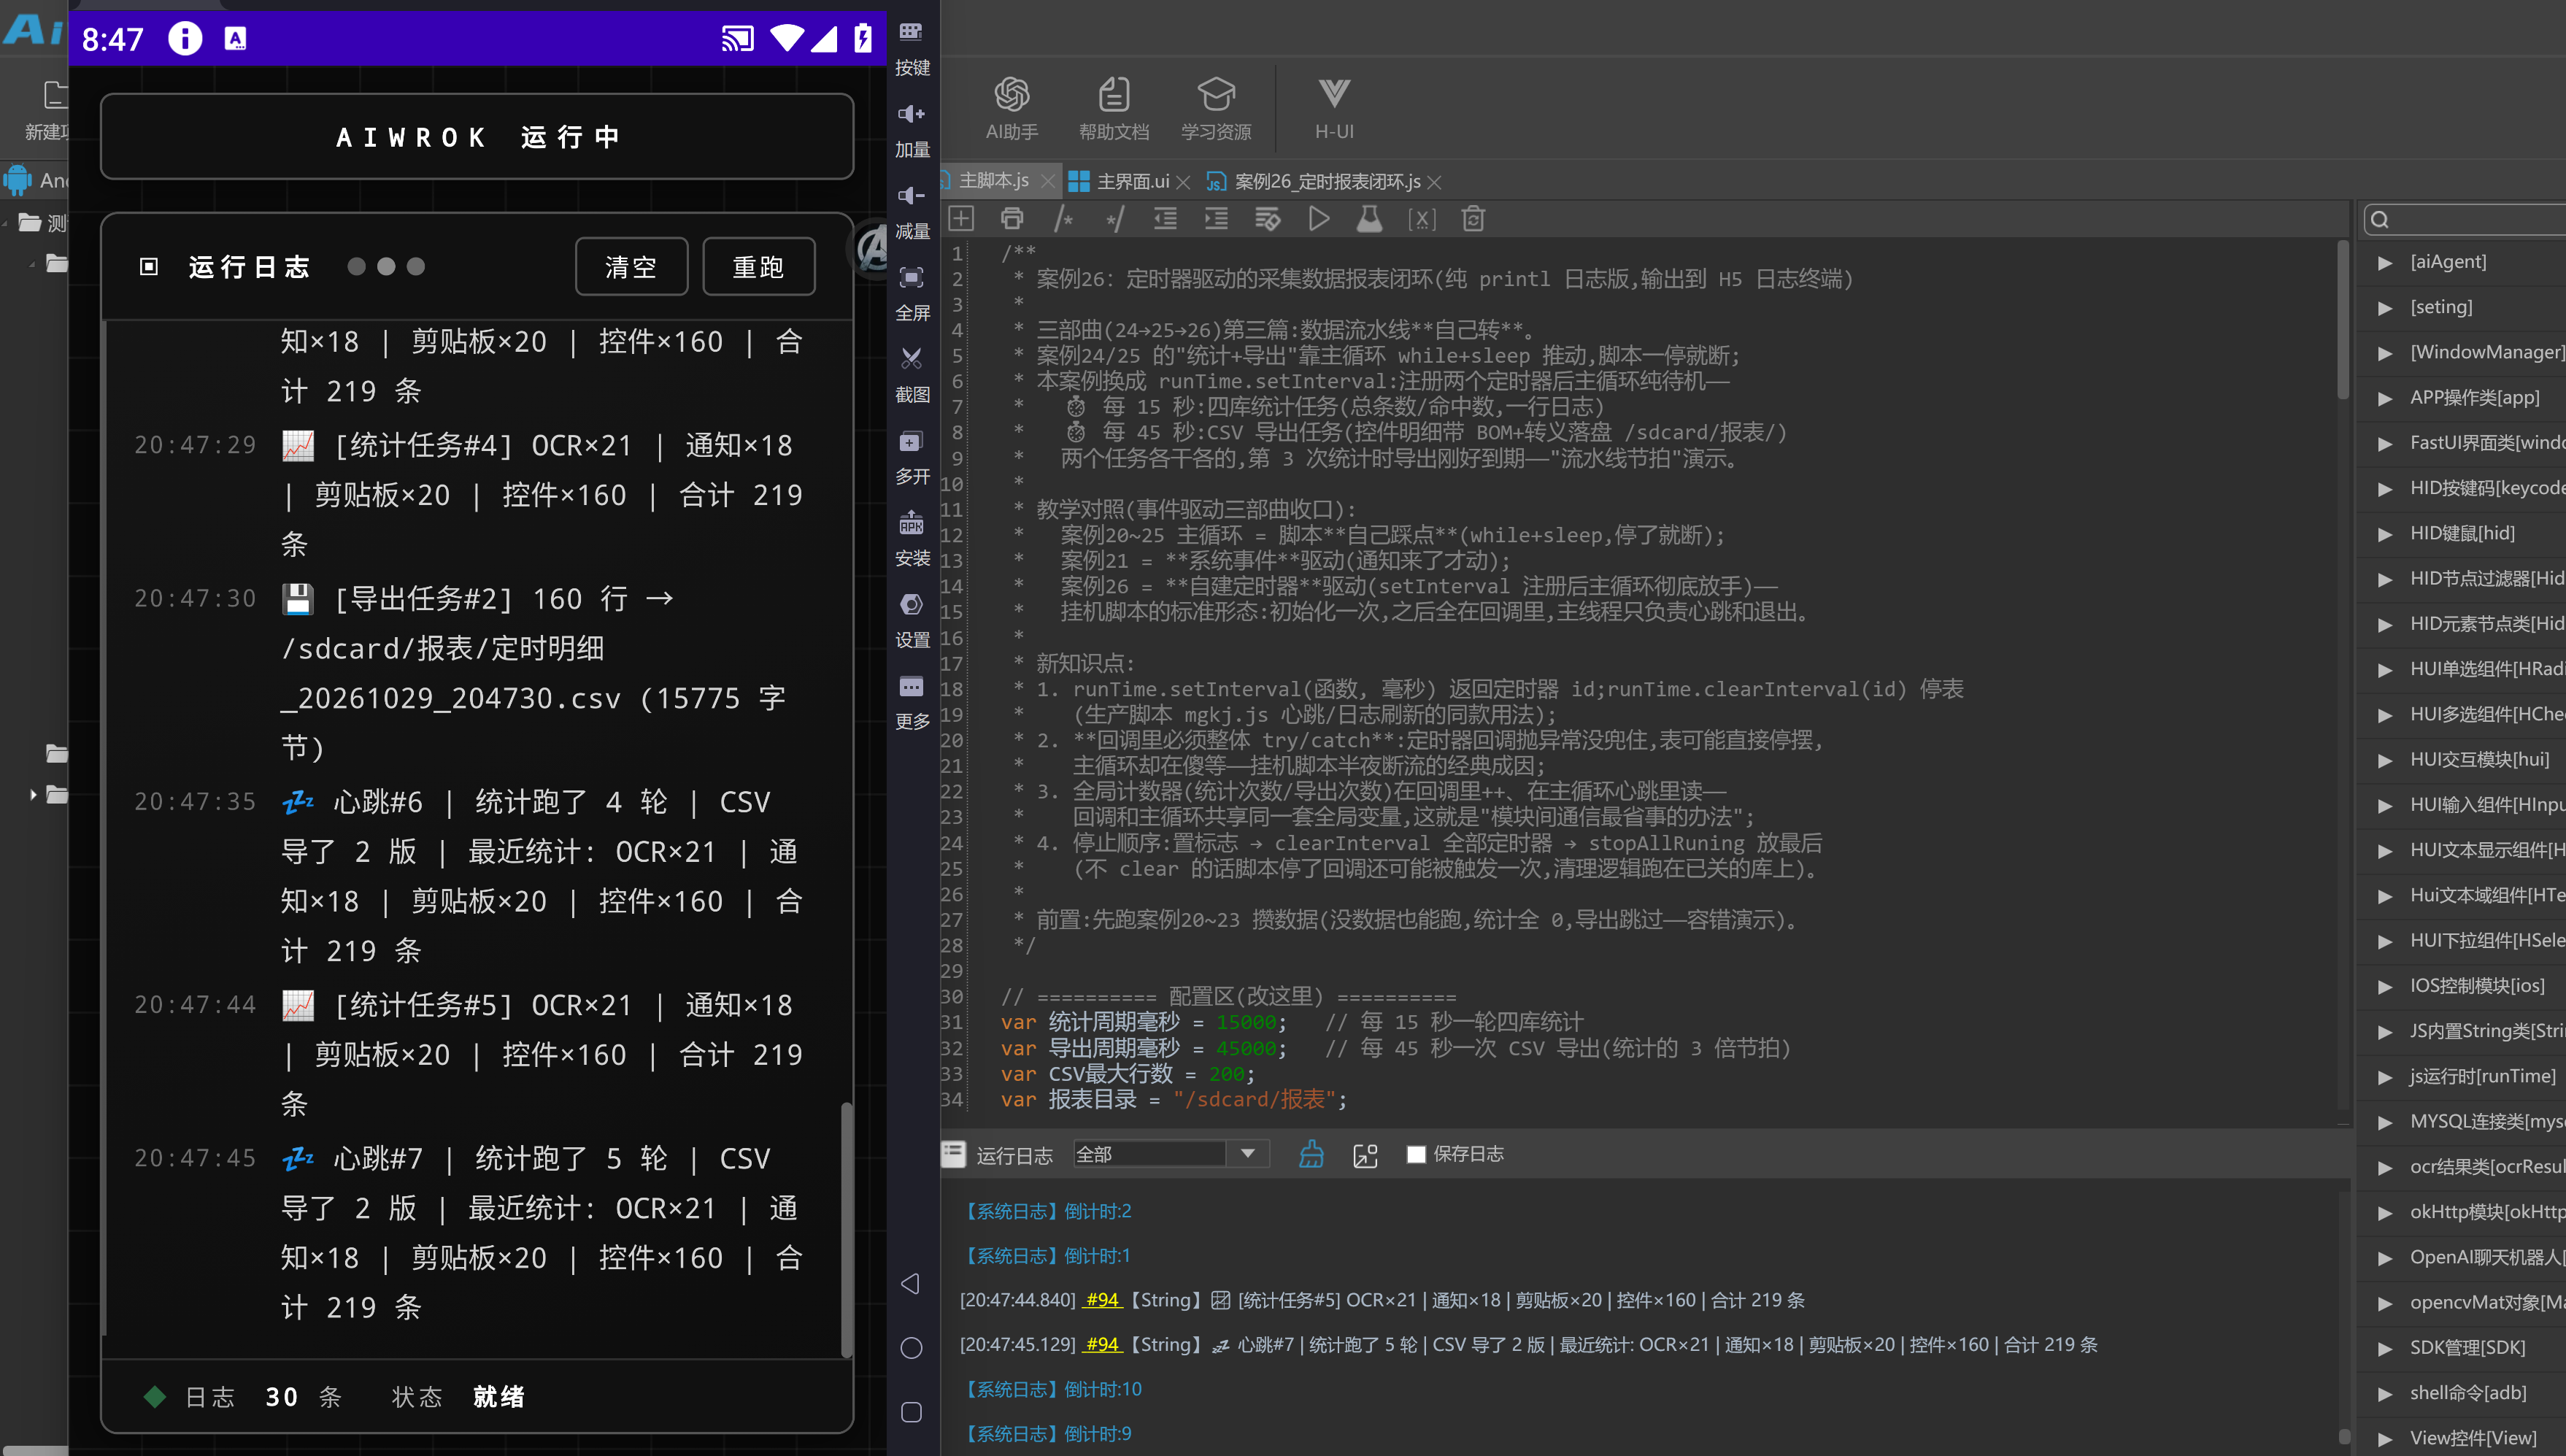Screen dimensions: 2566x1456
Task: Expand the [aiAgent] tree node
Action: point(2384,262)
